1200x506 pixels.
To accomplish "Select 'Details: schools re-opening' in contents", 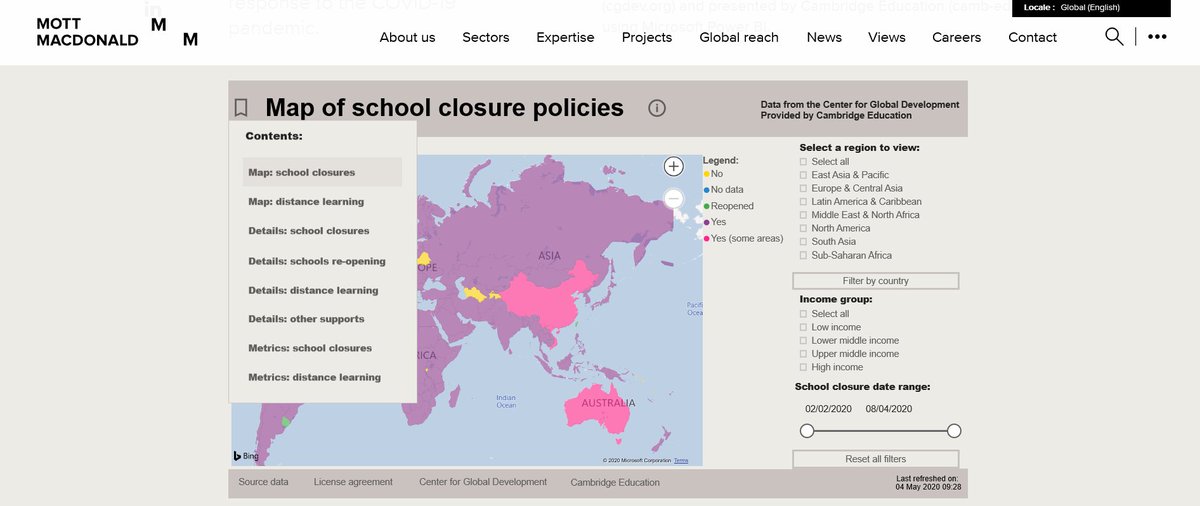I will click(317, 261).
